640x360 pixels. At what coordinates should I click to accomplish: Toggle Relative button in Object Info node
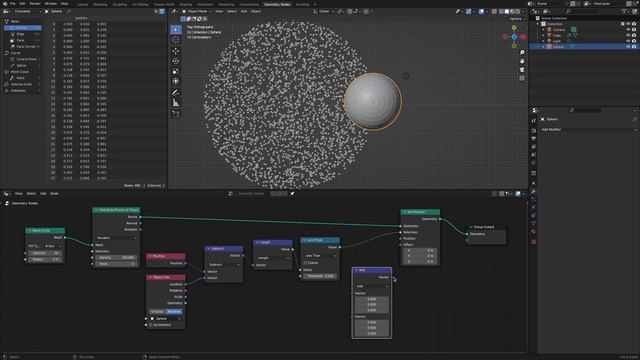click(174, 311)
